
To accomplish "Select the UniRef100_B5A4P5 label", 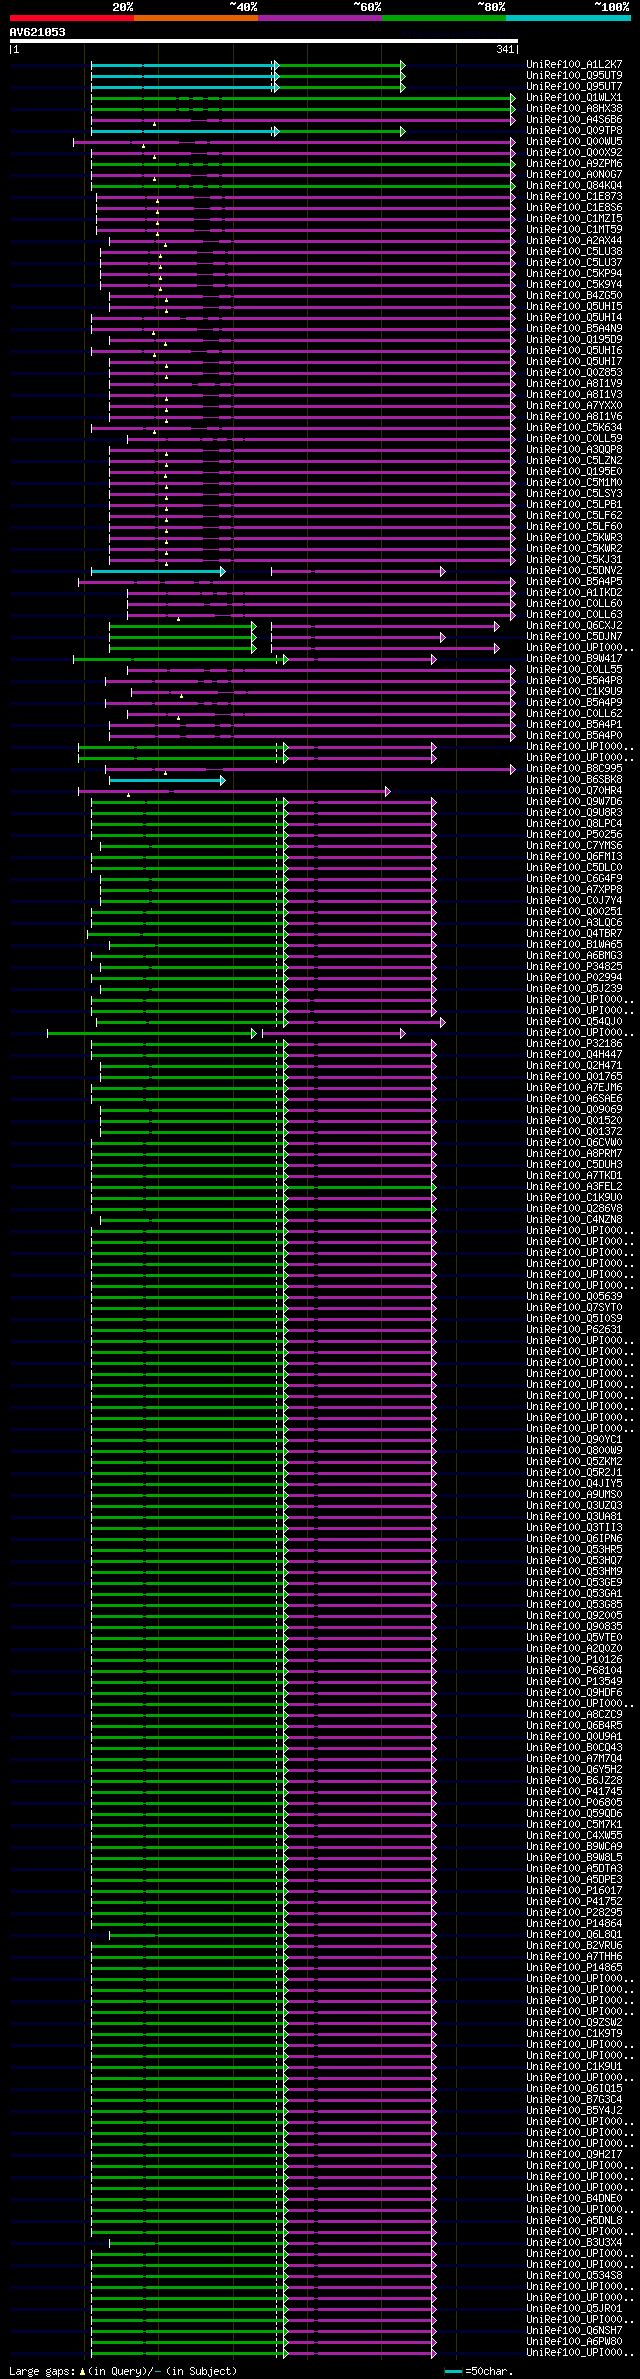I will (x=574, y=582).
